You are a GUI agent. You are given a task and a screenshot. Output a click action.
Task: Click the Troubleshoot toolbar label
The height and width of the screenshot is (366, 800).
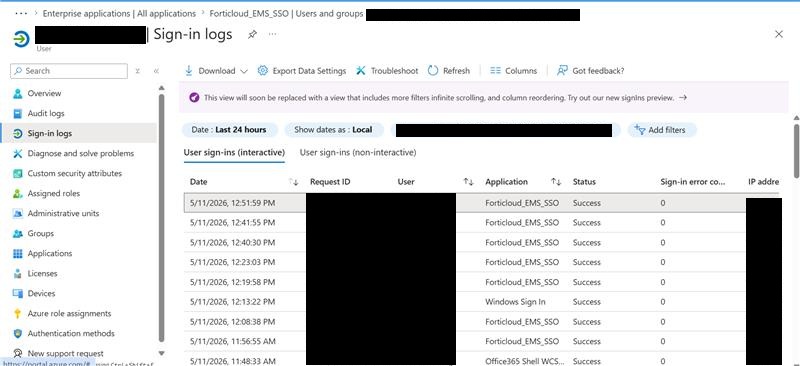[394, 71]
